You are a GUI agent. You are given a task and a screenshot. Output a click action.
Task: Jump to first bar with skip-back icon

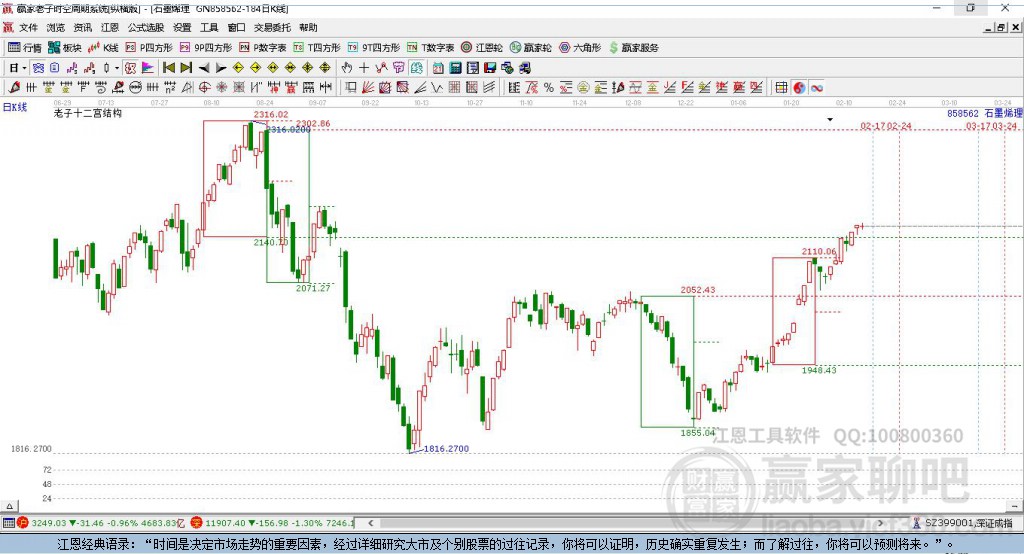click(x=168, y=68)
